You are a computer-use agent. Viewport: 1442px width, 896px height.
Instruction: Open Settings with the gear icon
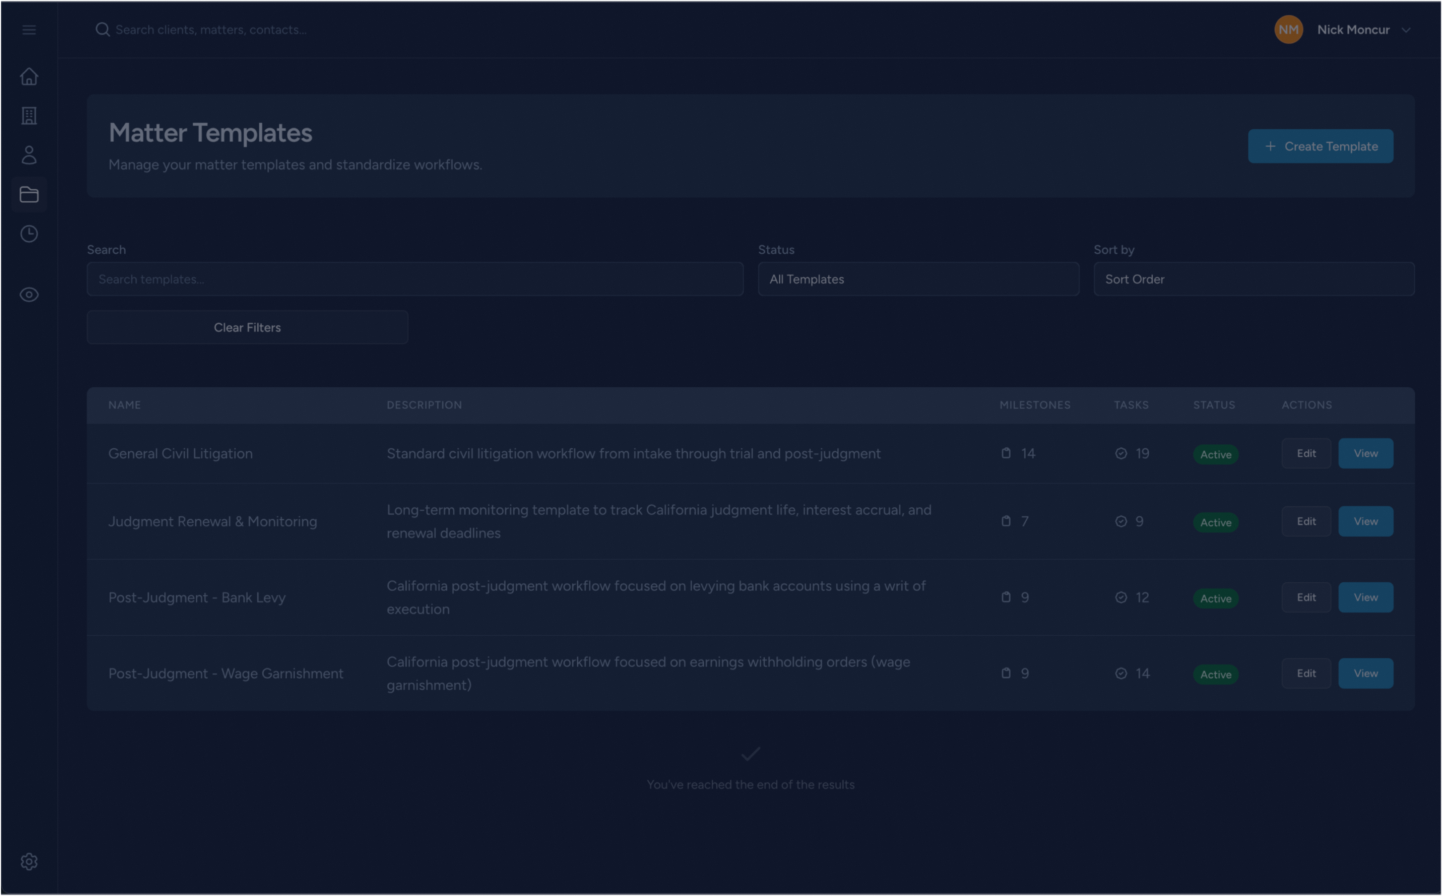pyautogui.click(x=28, y=861)
